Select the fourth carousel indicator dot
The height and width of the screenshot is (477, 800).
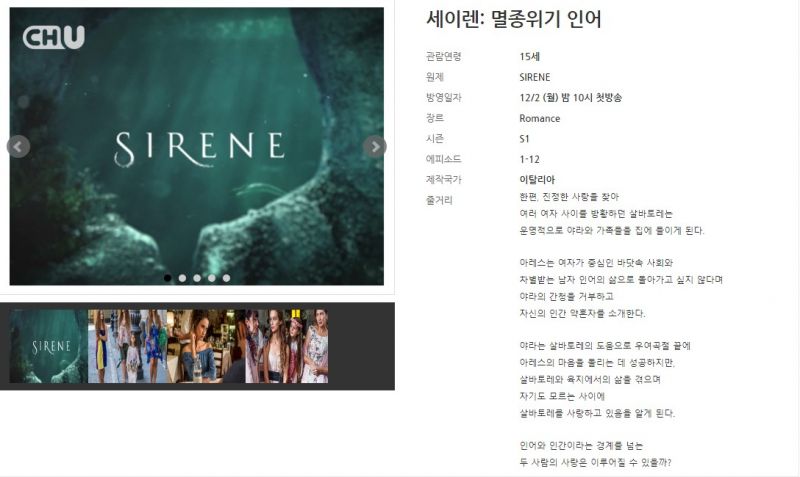[x=212, y=278]
